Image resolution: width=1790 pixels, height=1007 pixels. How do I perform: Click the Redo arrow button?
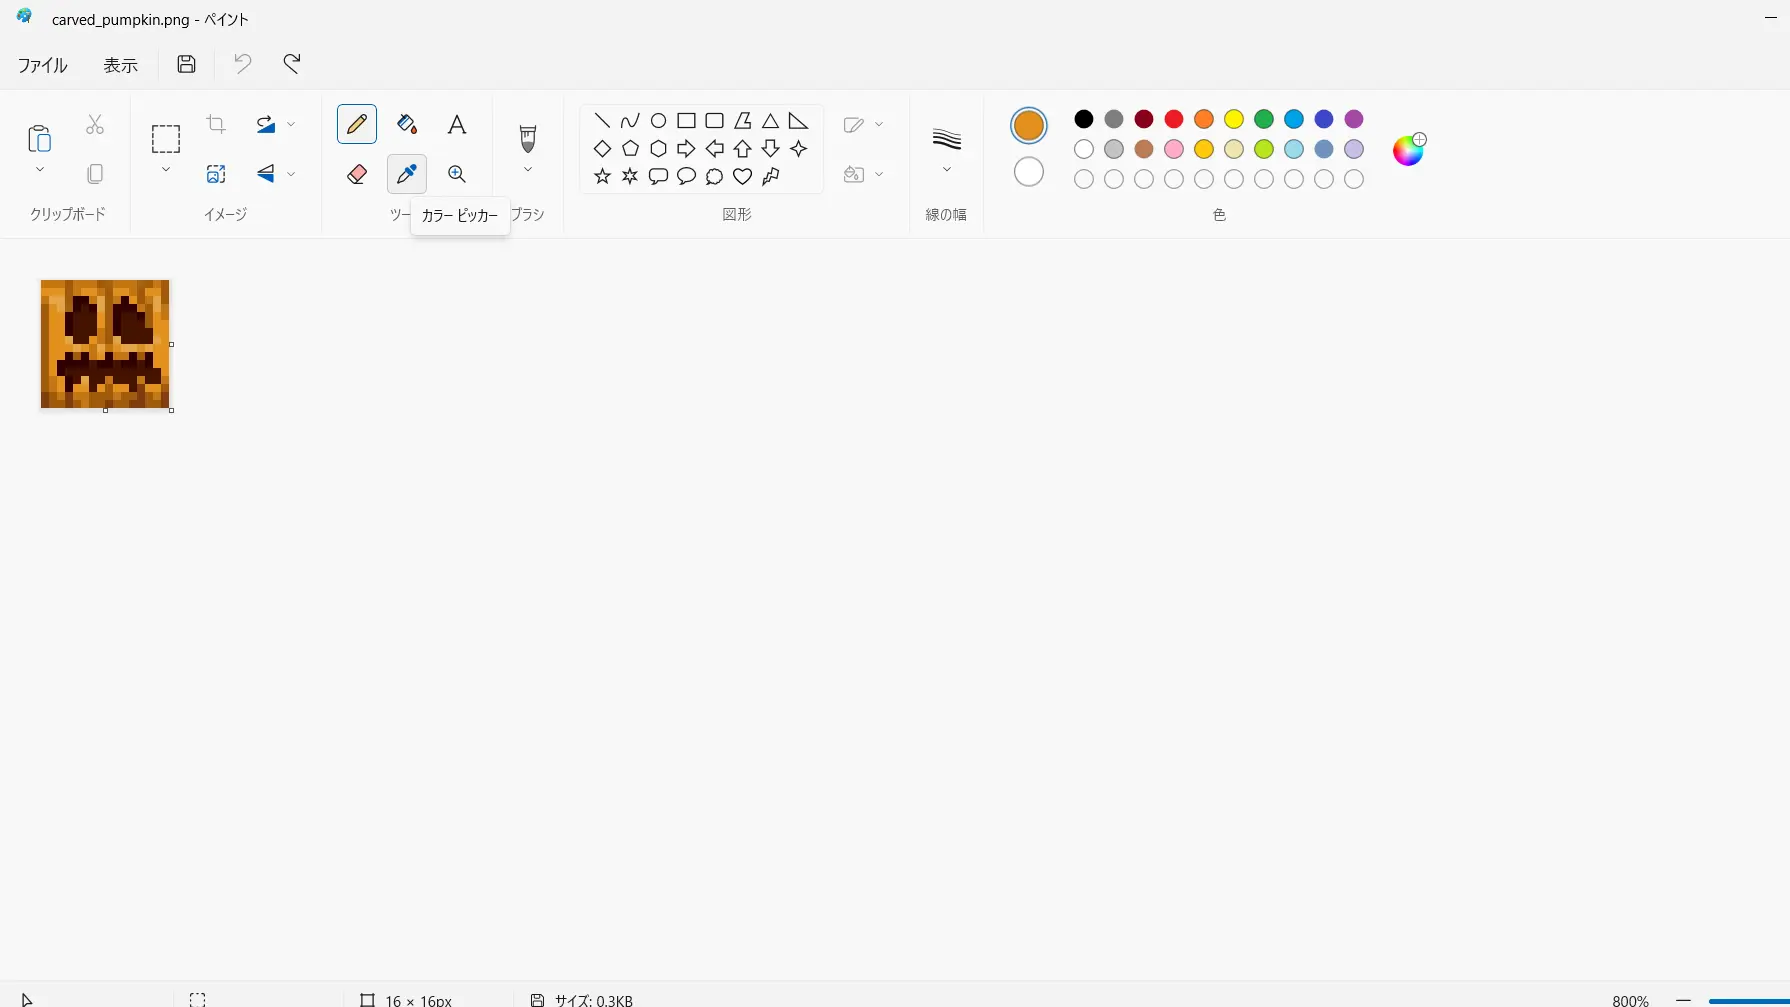(x=292, y=64)
